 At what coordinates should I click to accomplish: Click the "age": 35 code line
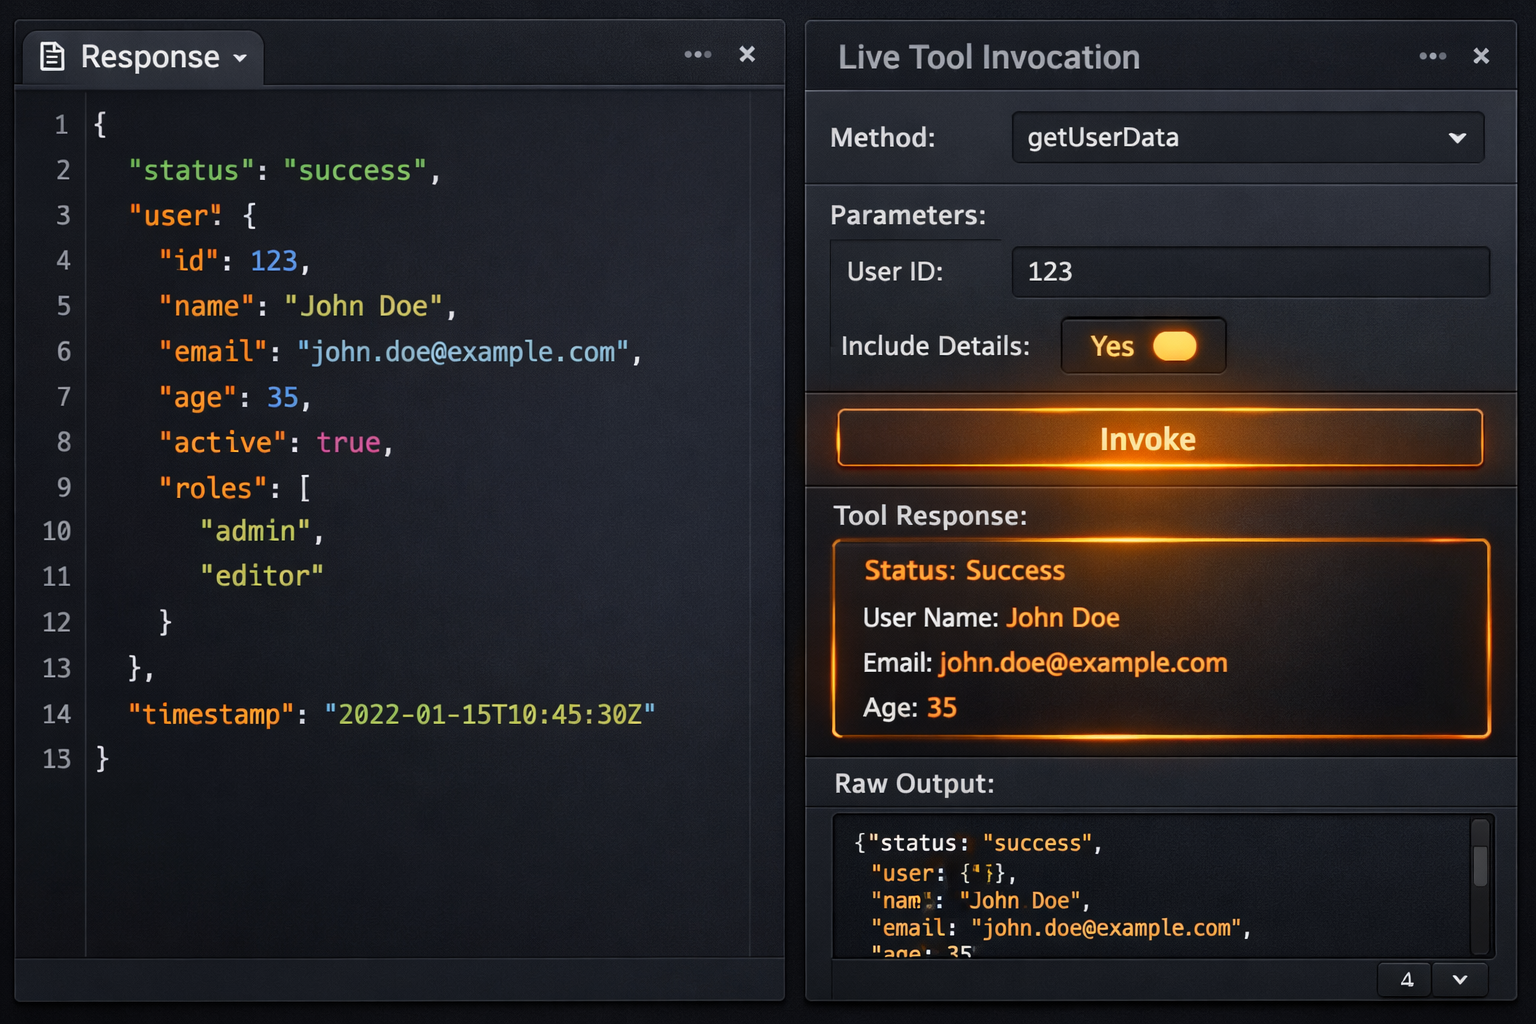coord(234,398)
